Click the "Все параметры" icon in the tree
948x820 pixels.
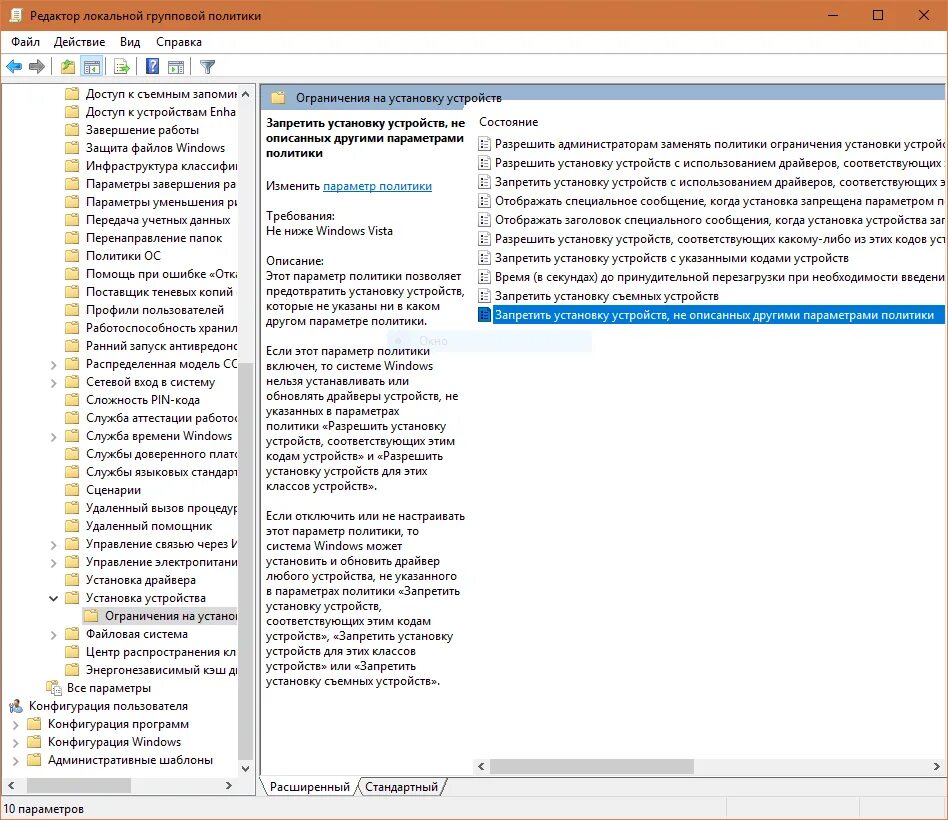[54, 688]
